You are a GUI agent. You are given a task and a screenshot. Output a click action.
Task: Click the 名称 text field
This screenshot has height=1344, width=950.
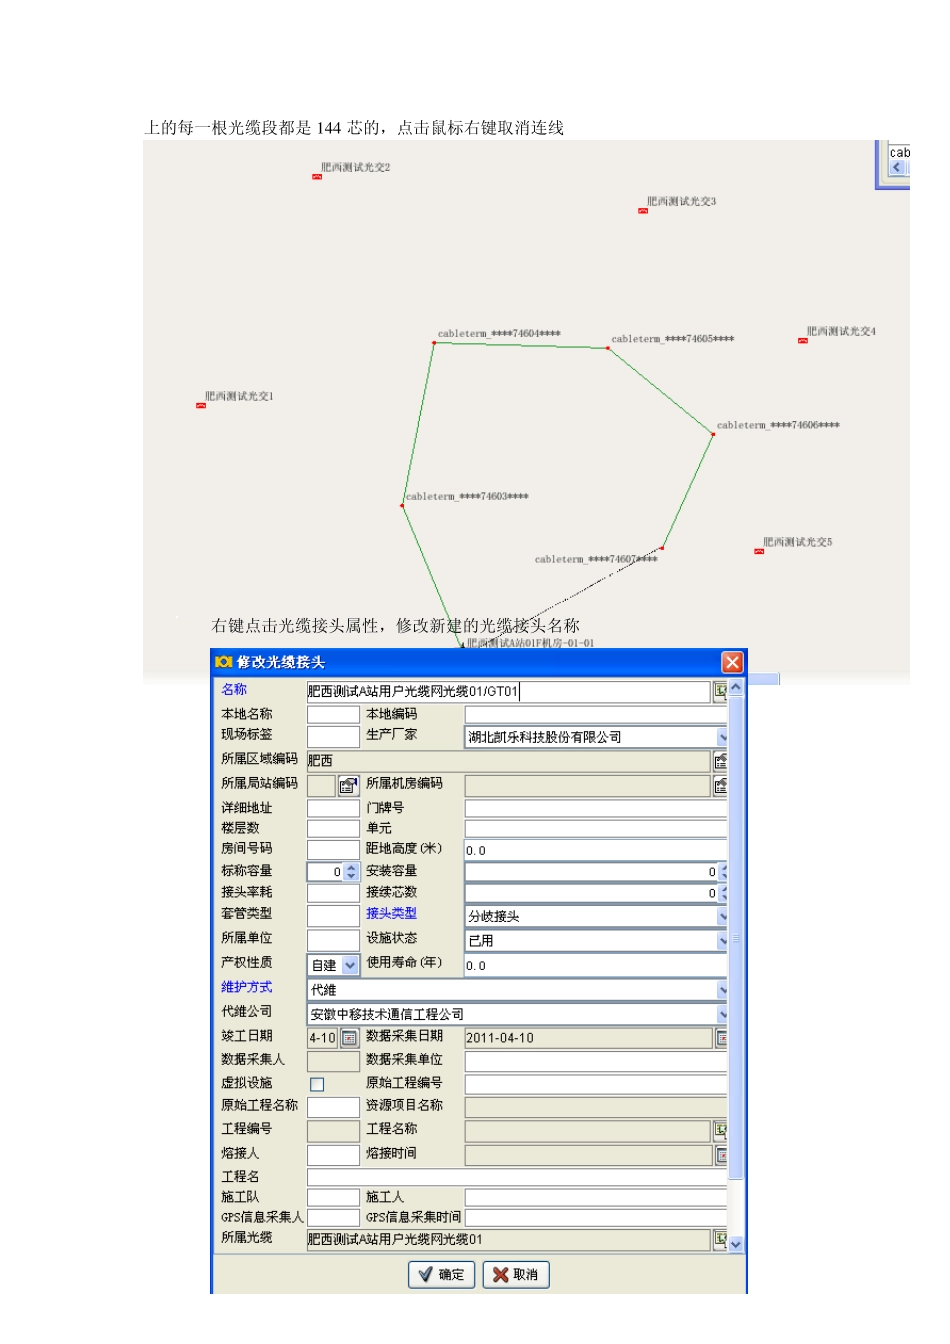coord(508,692)
